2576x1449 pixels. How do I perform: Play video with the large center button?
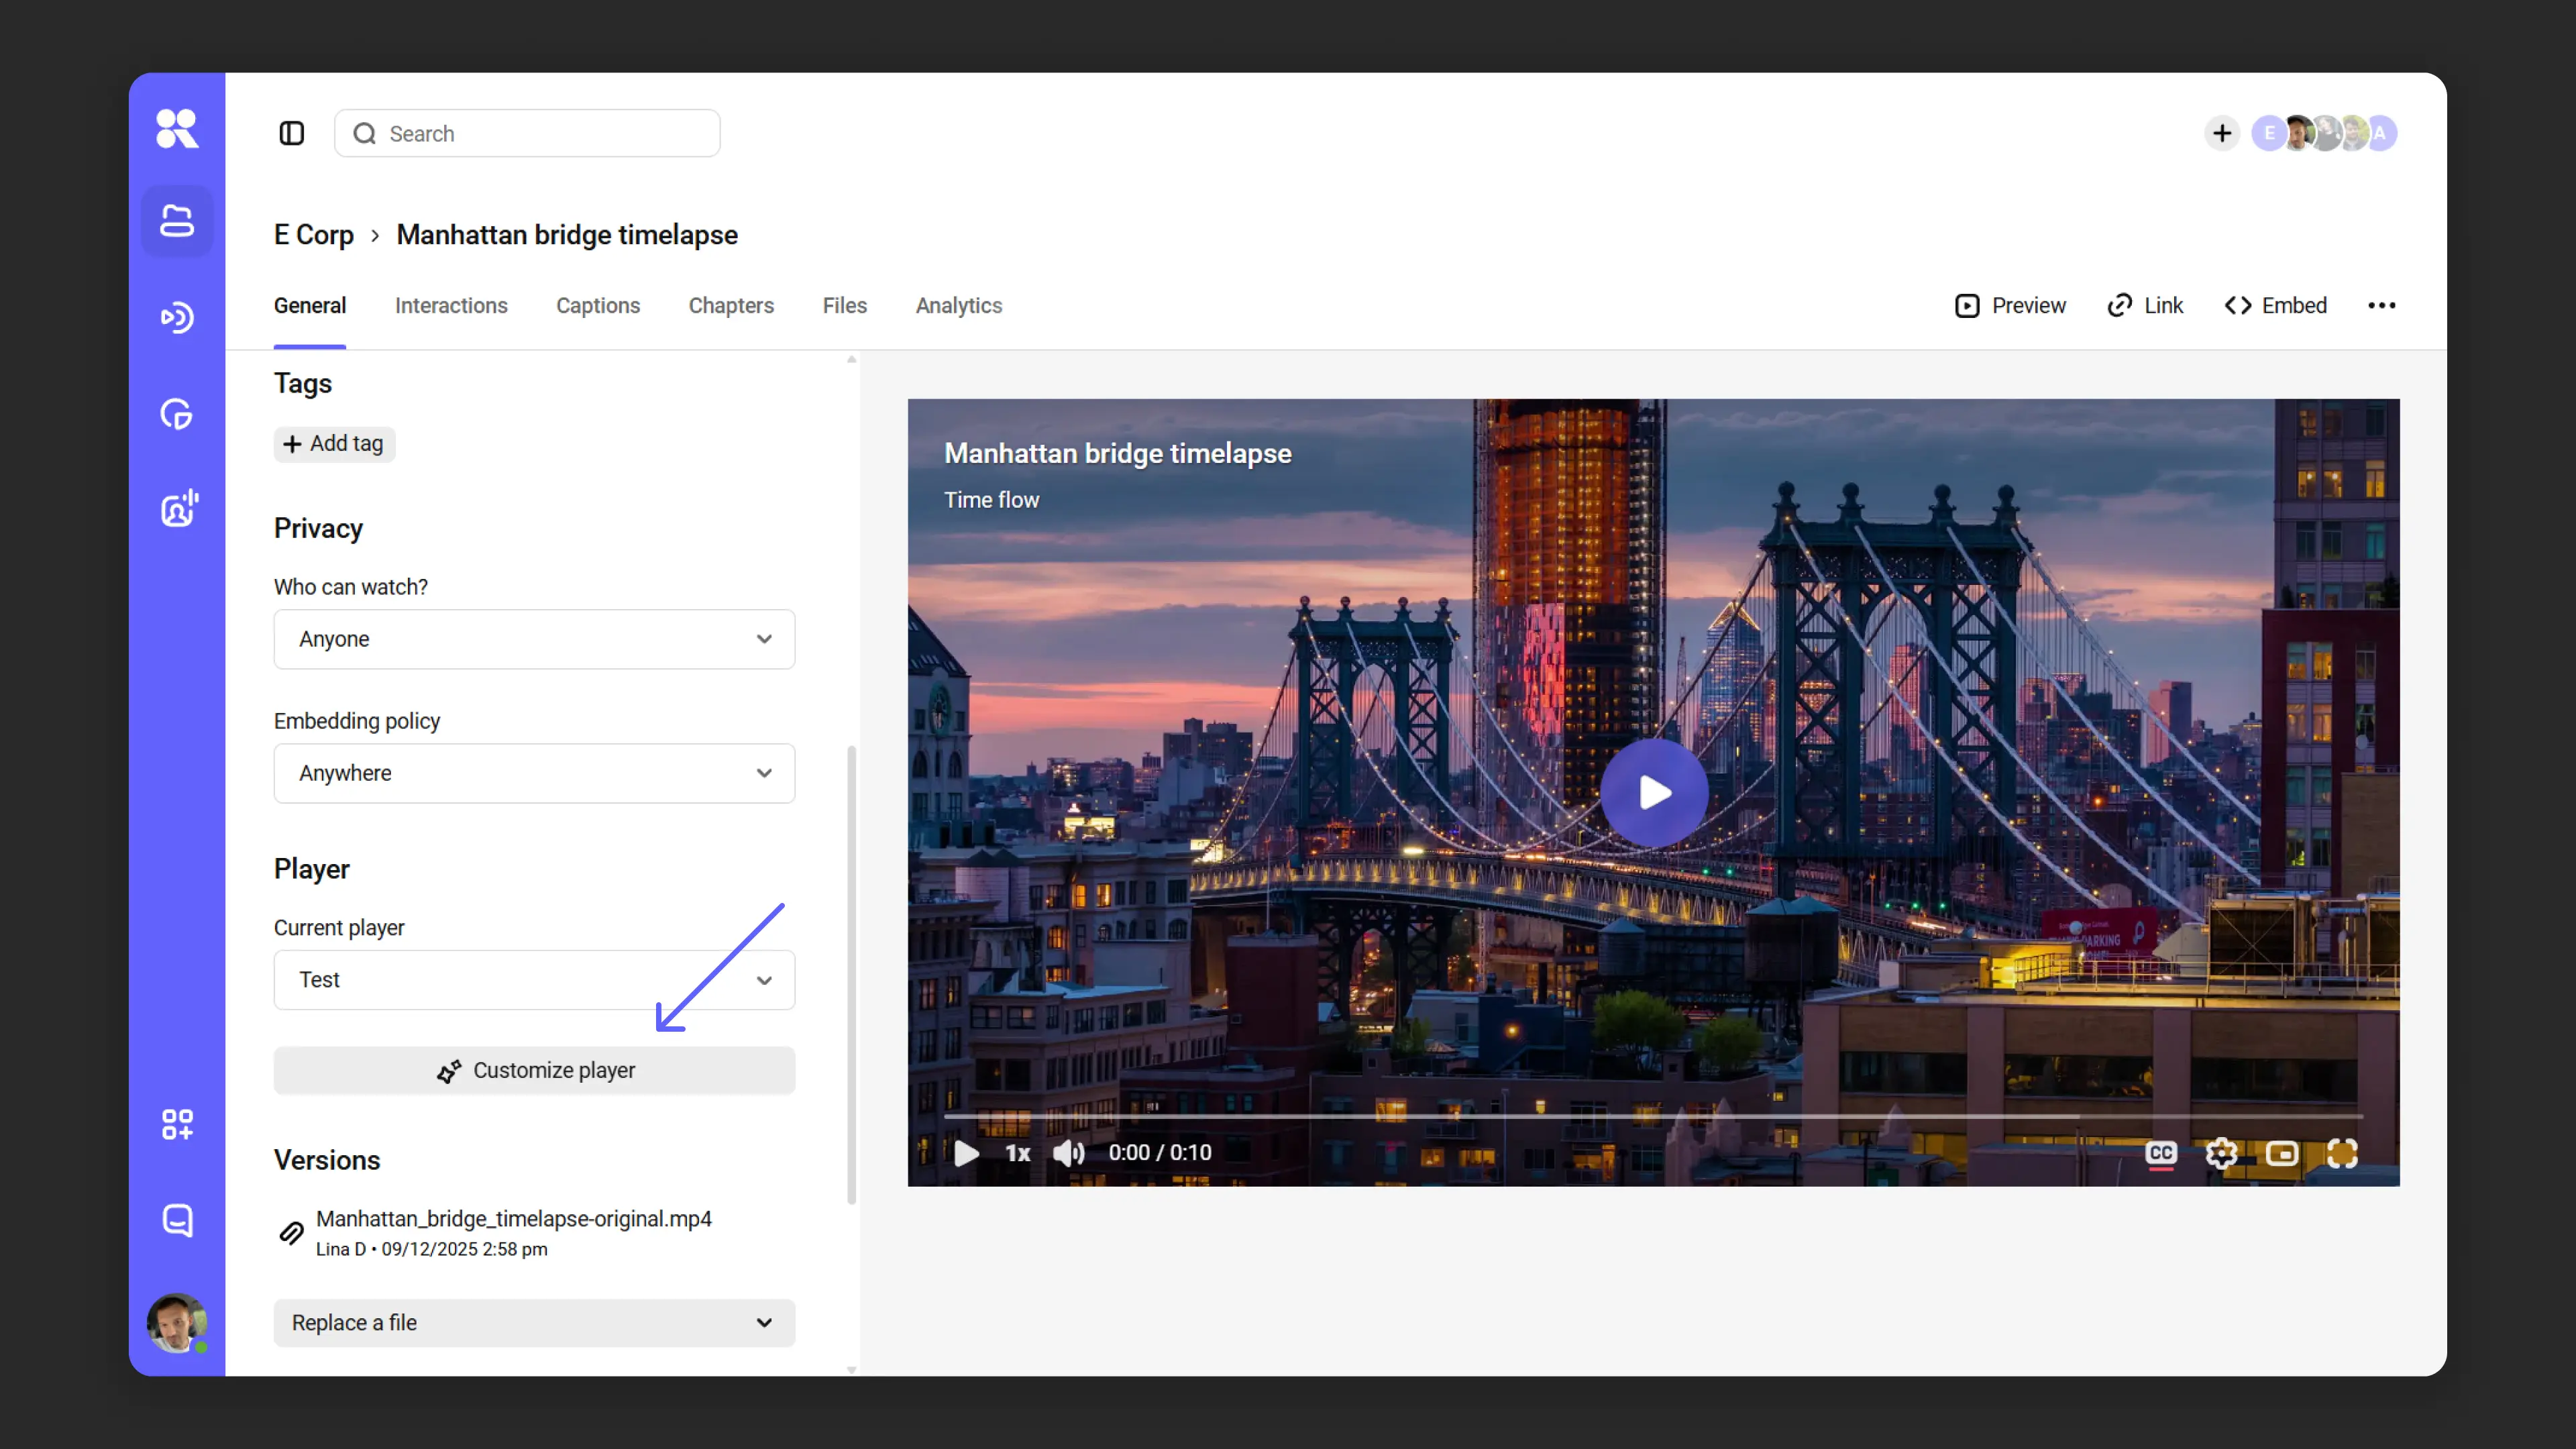click(1654, 793)
